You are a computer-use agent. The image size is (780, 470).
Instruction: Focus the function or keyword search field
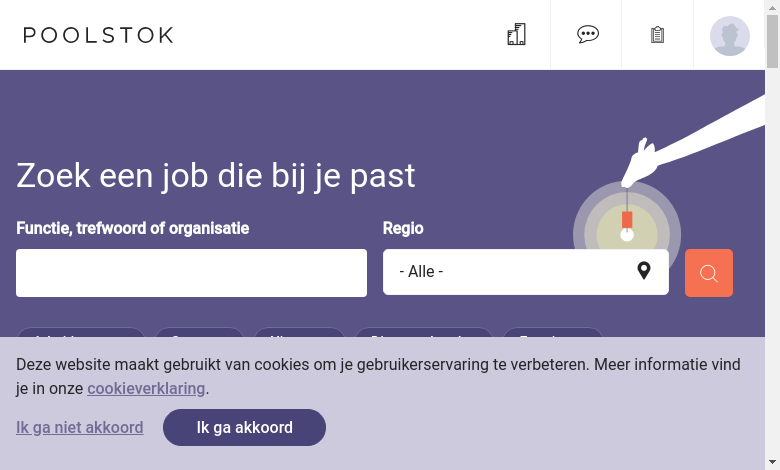pyautogui.click(x=192, y=273)
